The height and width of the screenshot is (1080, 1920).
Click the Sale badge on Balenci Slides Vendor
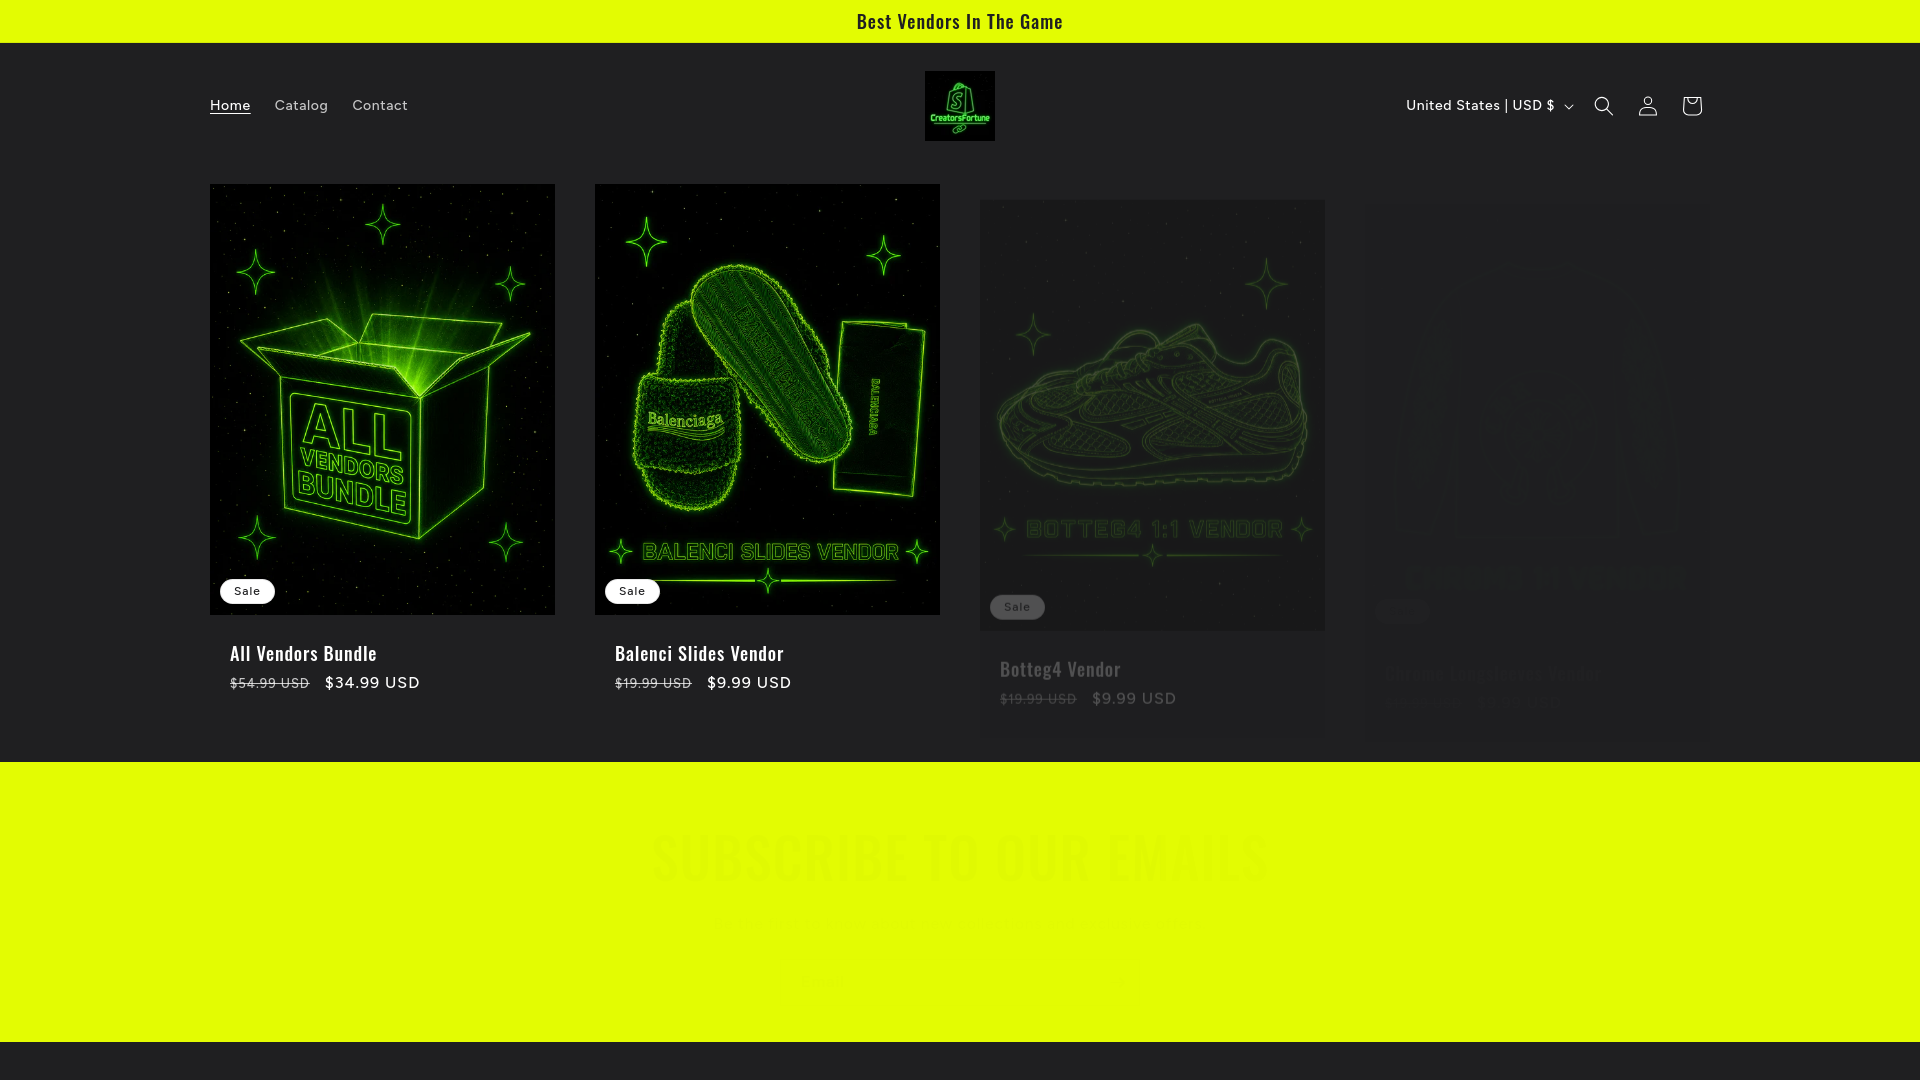click(632, 592)
